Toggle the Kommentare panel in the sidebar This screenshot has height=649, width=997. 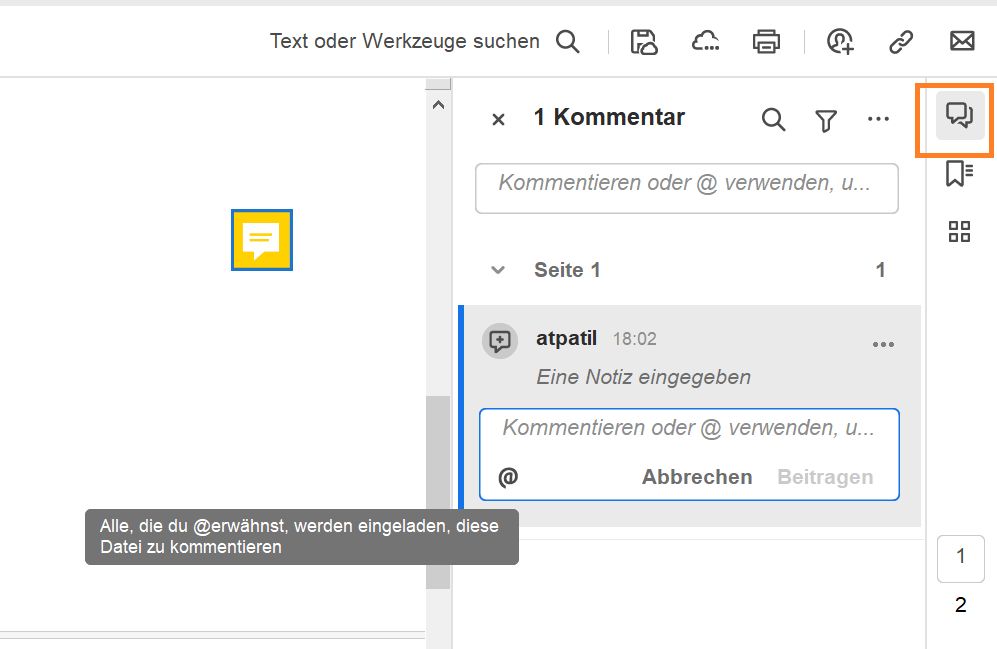(x=958, y=117)
